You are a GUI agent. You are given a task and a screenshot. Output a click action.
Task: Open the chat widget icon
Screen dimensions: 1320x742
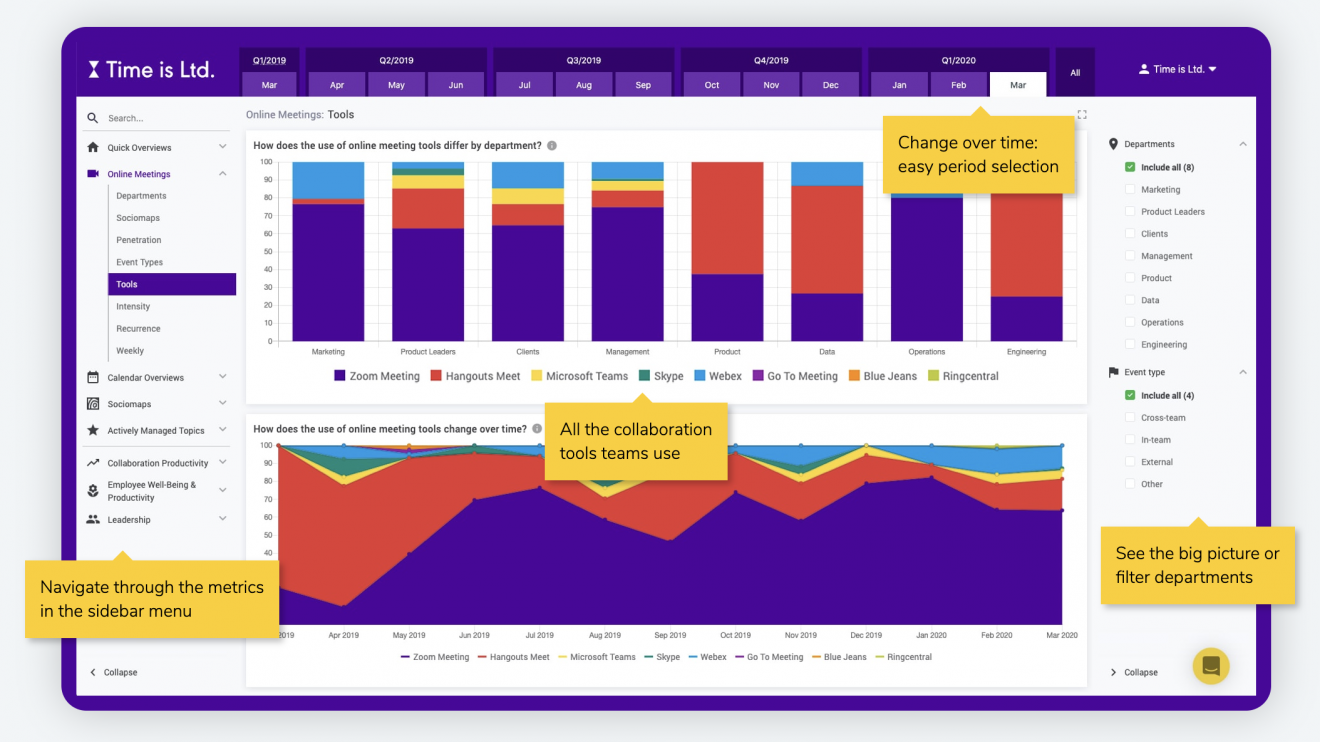pos(1211,666)
